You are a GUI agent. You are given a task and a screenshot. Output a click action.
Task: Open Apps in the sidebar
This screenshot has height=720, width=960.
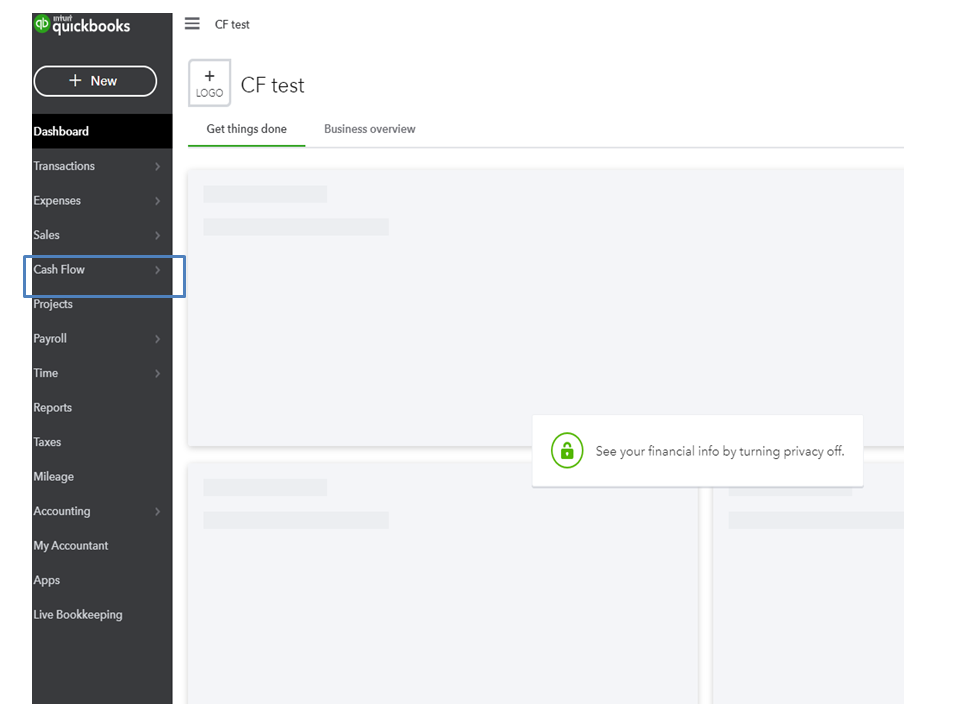coord(47,580)
